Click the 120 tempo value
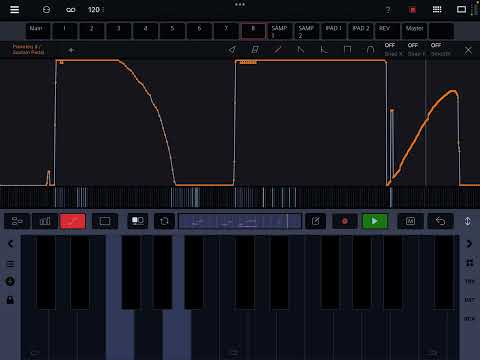 [x=94, y=10]
